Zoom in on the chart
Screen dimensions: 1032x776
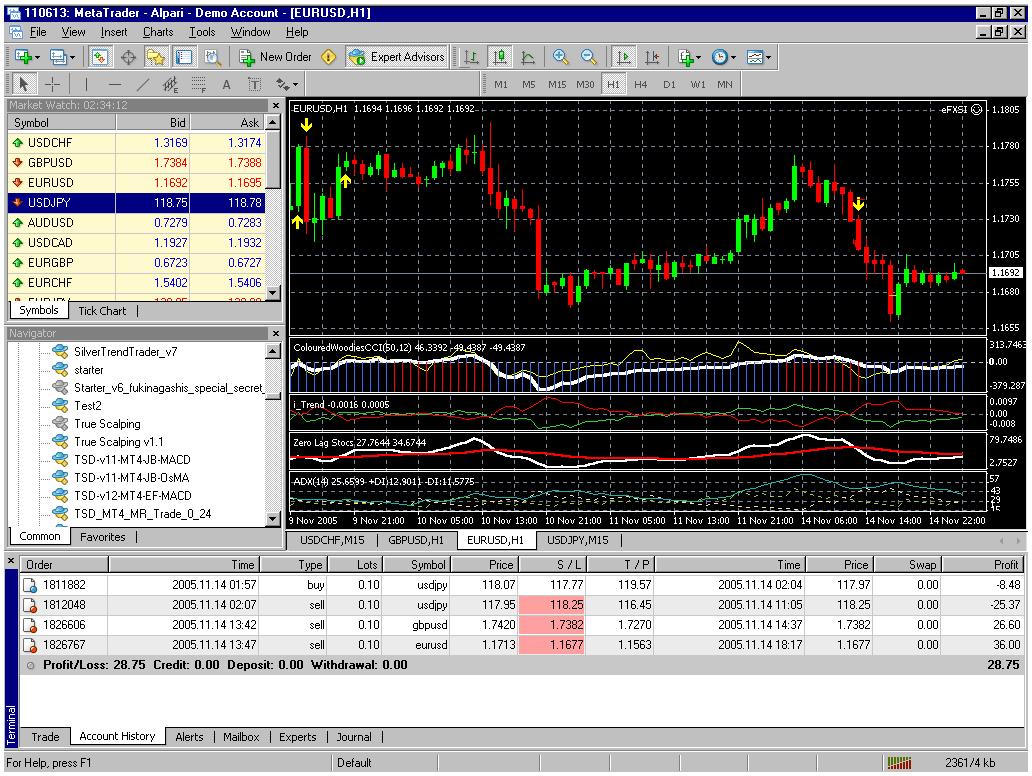click(560, 57)
